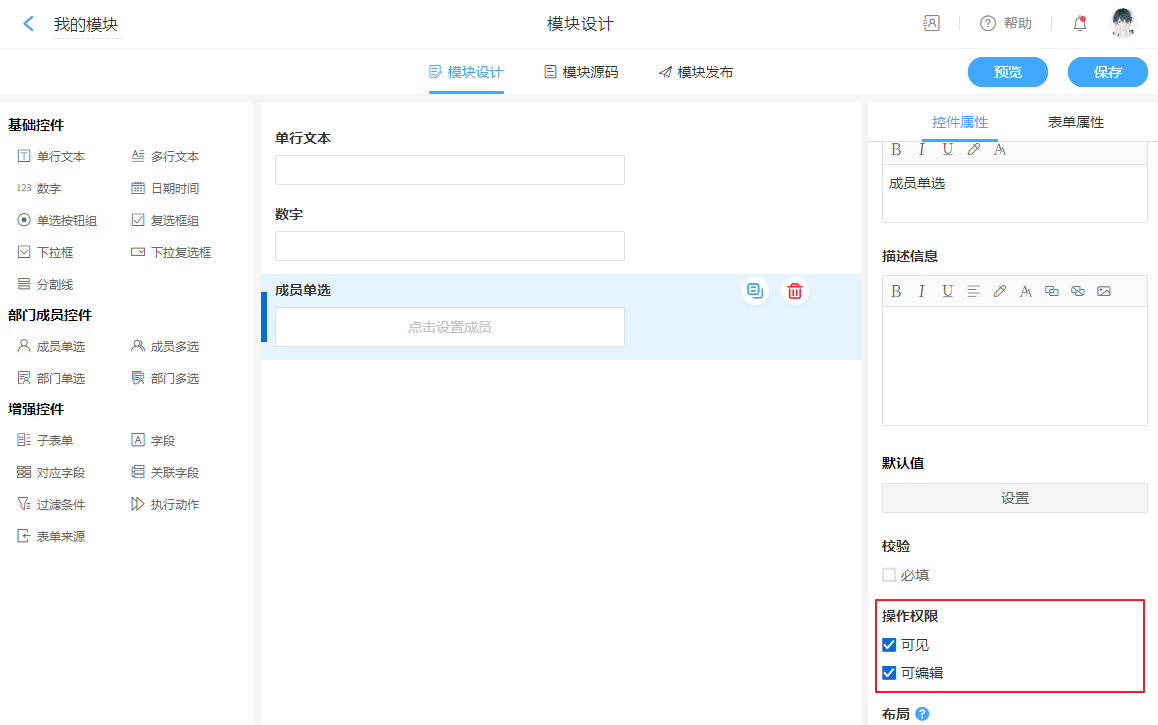This screenshot has width=1158, height=725.
Task: Uncheck the 可编辑 checkbox
Action: pyautogui.click(x=889, y=673)
